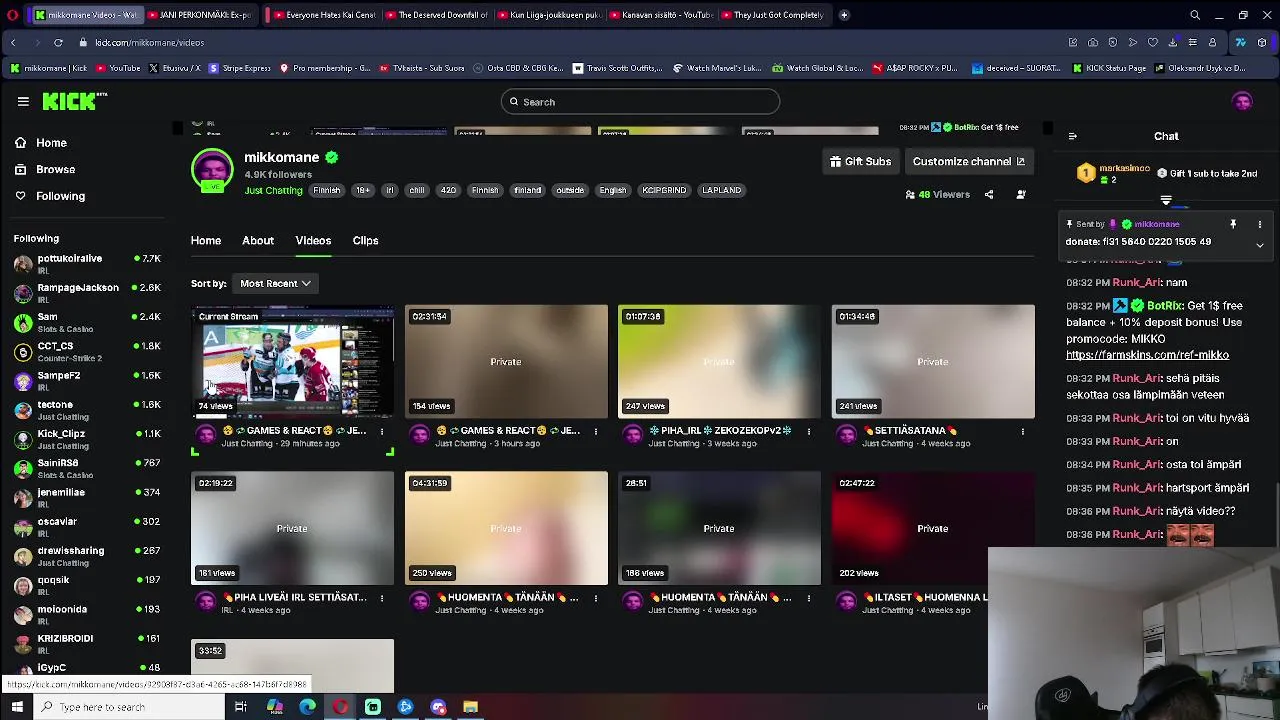Open Opera from the taskbar
This screenshot has width=1280, height=720.
point(340,707)
